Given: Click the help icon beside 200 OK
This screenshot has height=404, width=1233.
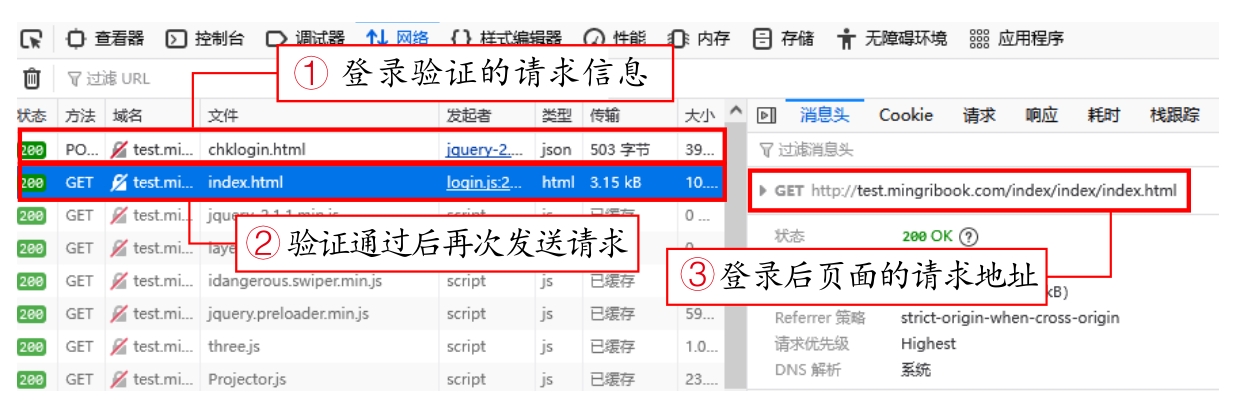Looking at the screenshot, I should coord(967,237).
